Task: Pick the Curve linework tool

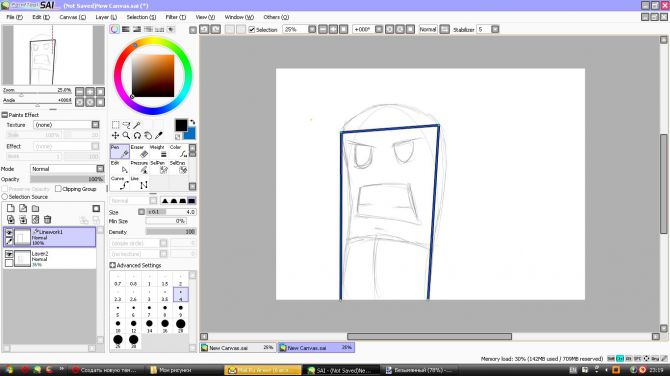Action: pyautogui.click(x=120, y=183)
